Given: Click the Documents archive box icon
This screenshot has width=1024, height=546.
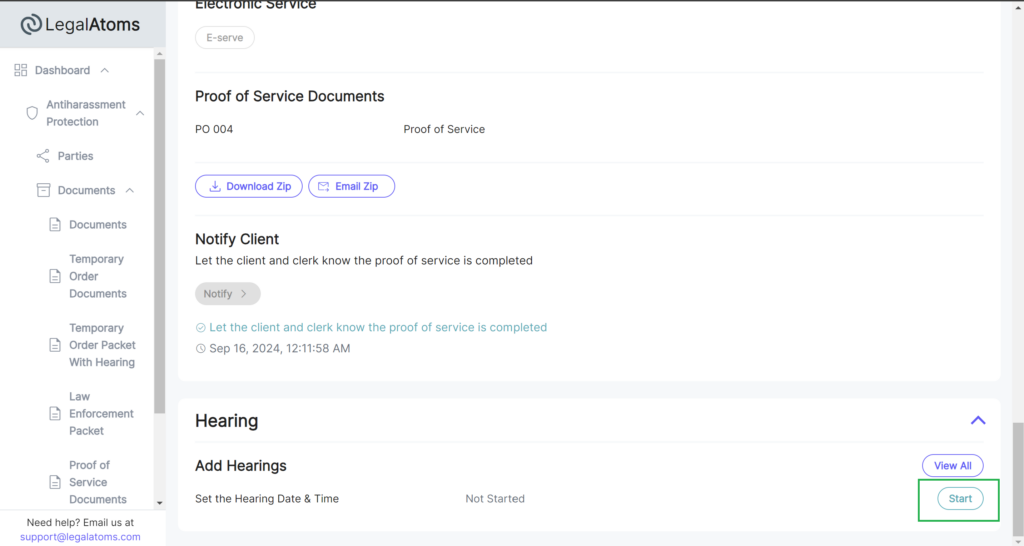Looking at the screenshot, I should pos(43,190).
